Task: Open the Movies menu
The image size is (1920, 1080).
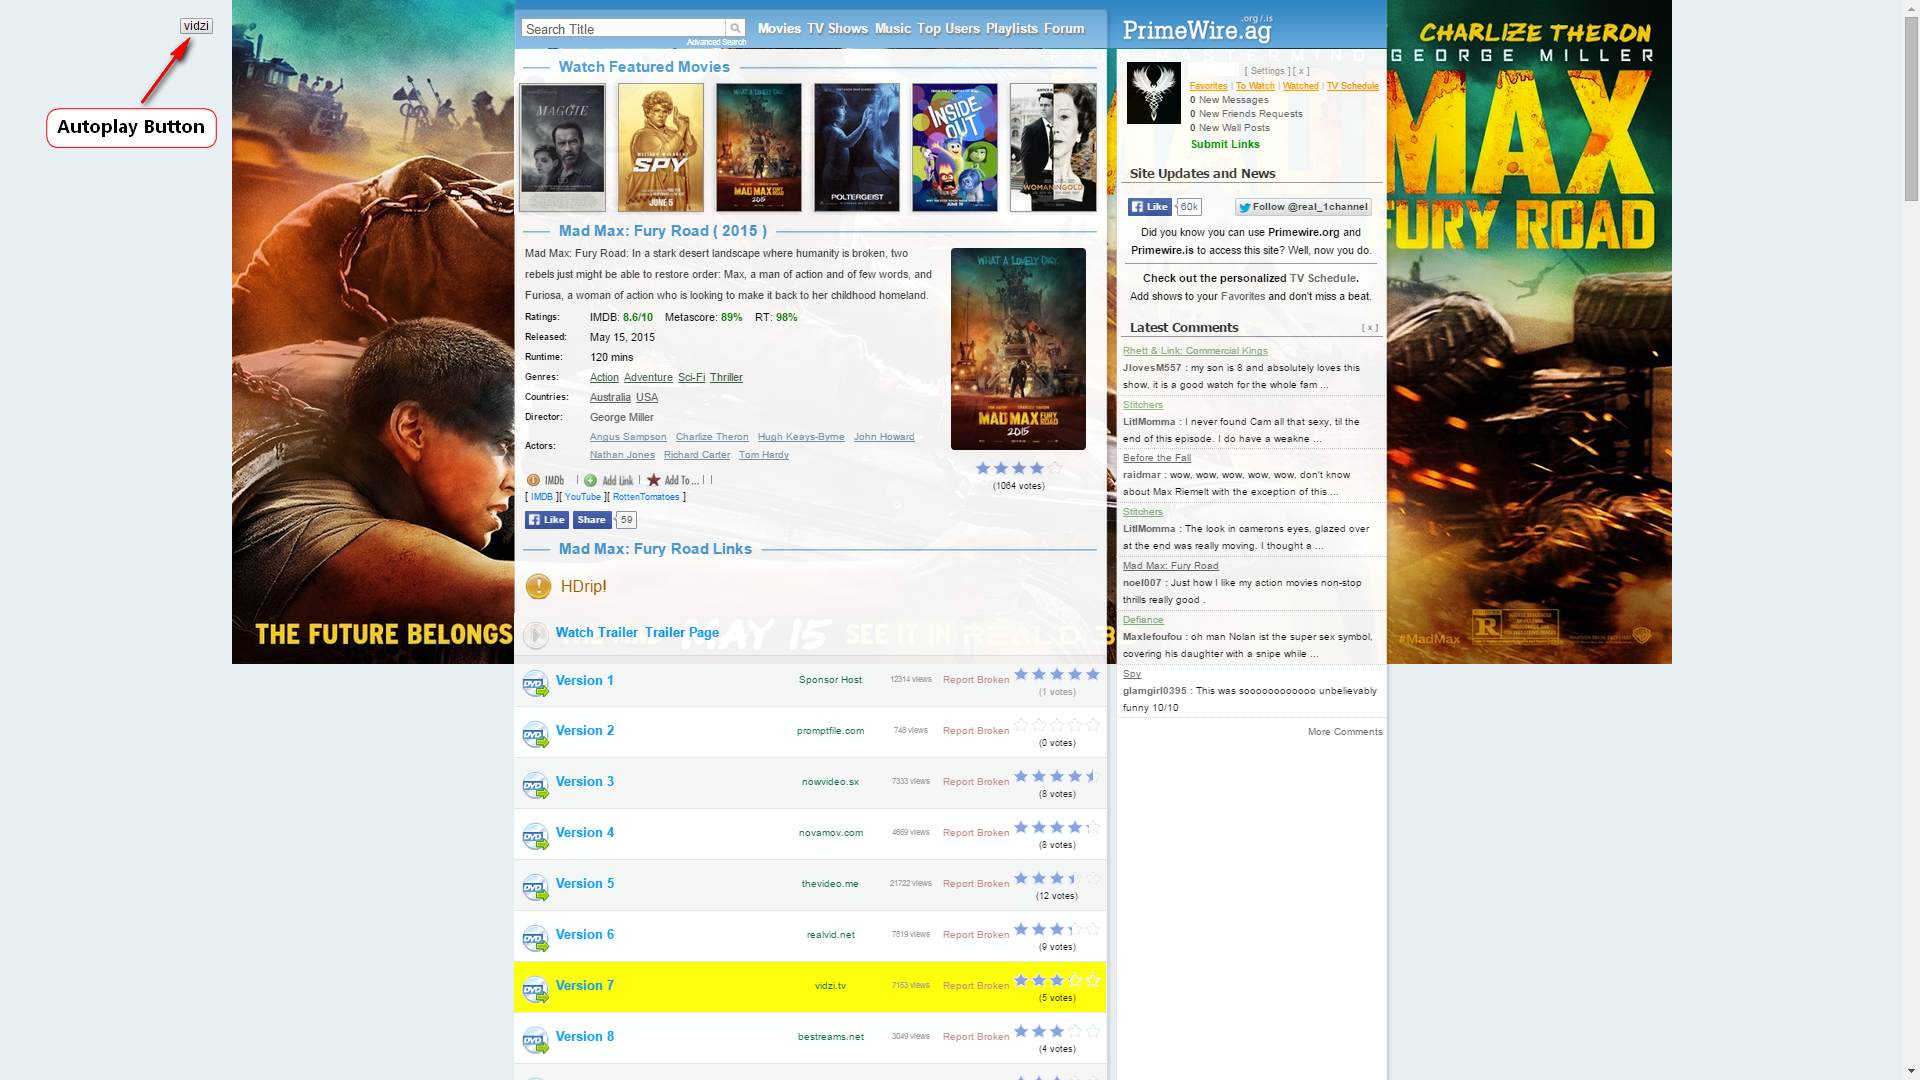Action: pyautogui.click(x=779, y=28)
